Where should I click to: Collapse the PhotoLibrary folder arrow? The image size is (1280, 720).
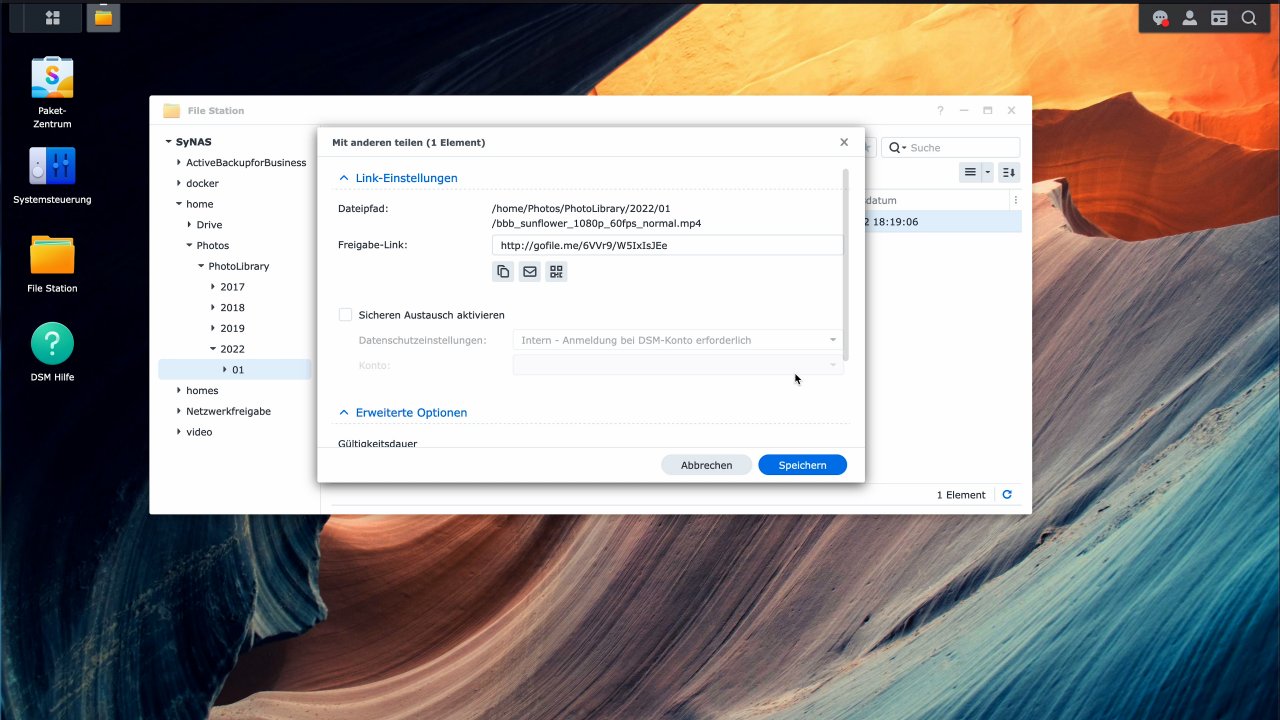click(x=201, y=266)
